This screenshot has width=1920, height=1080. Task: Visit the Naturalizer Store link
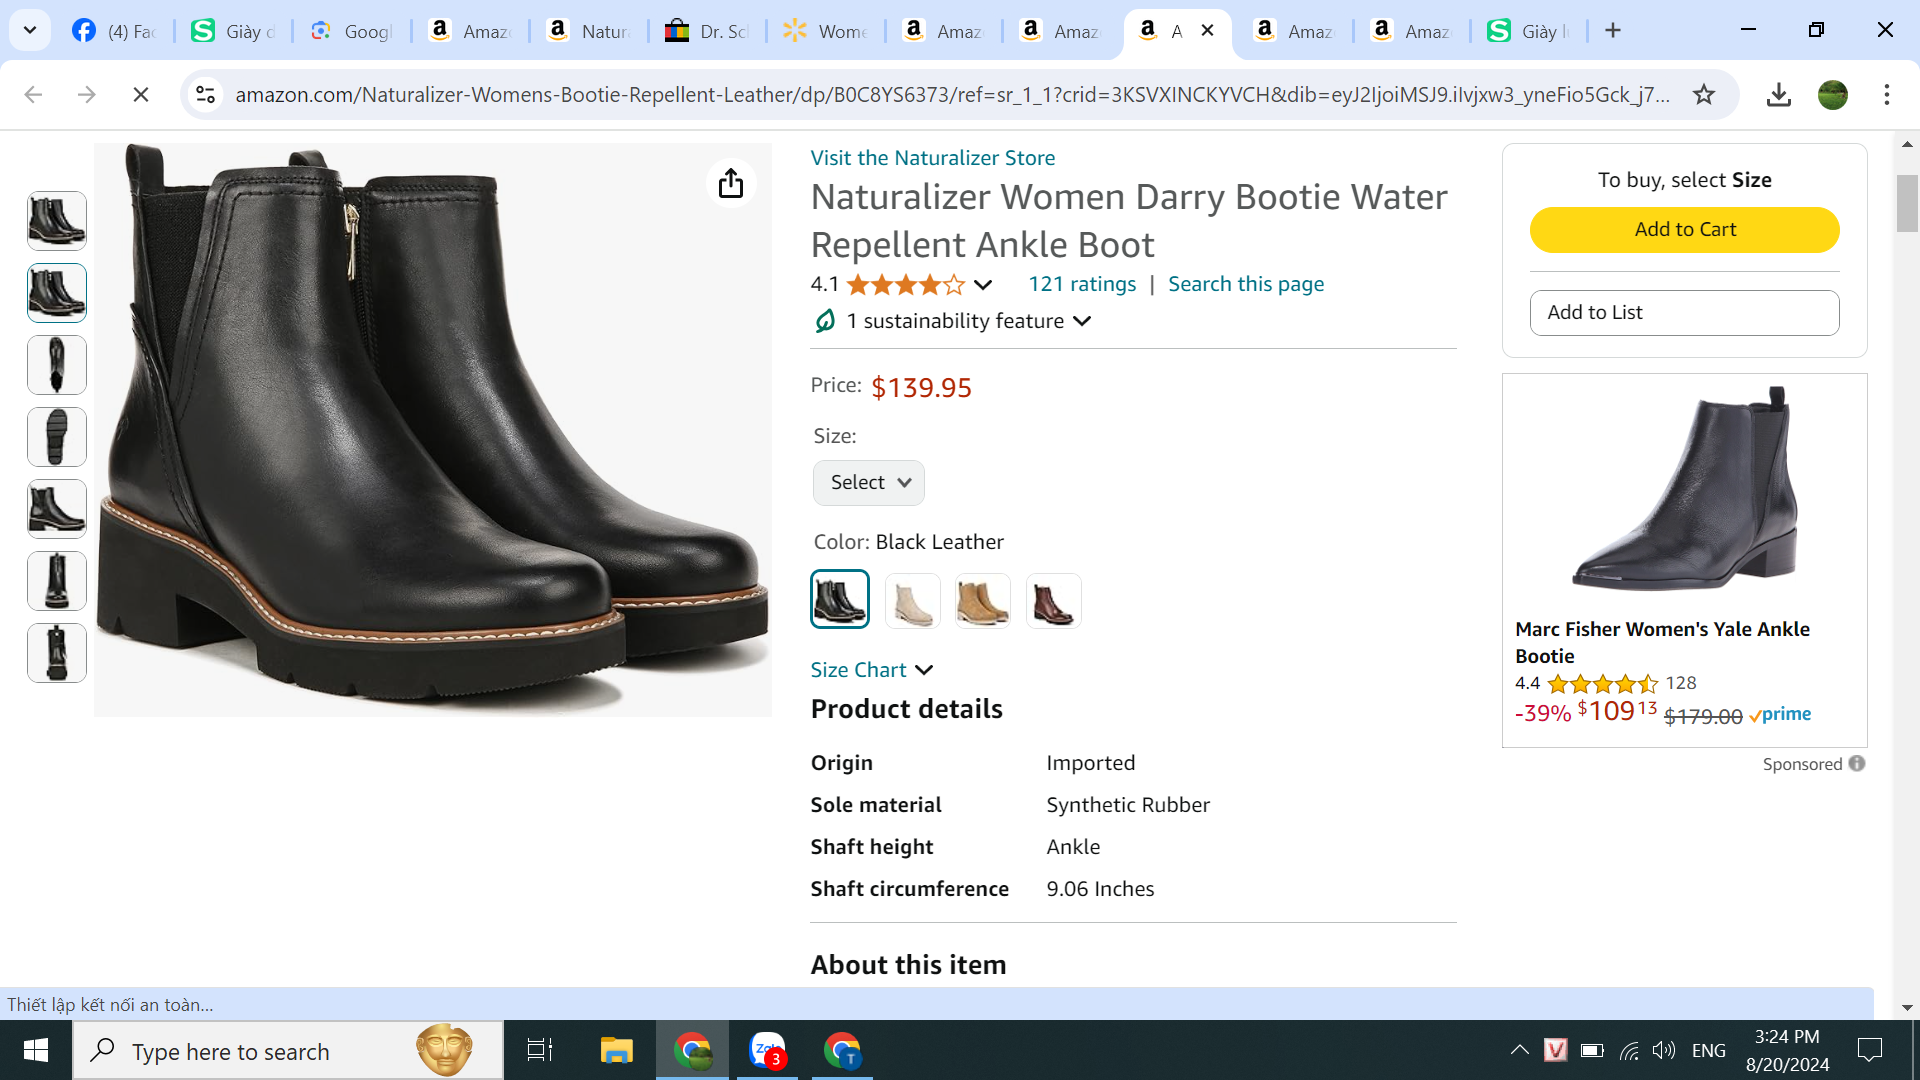(932, 158)
